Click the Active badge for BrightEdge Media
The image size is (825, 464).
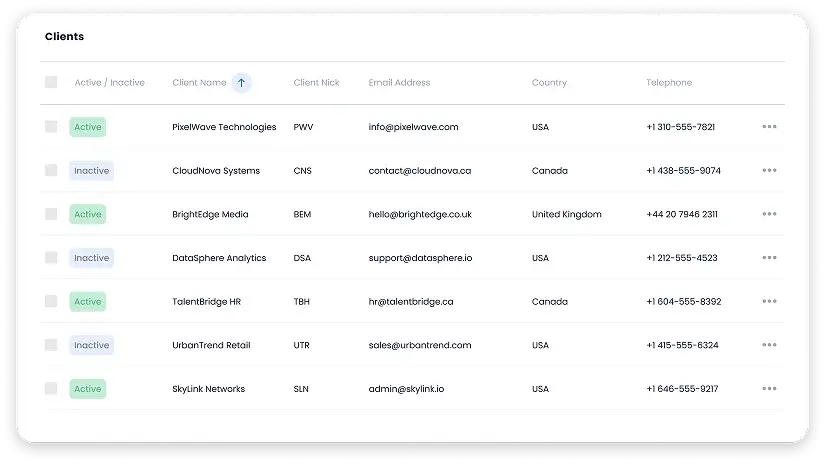click(x=88, y=214)
